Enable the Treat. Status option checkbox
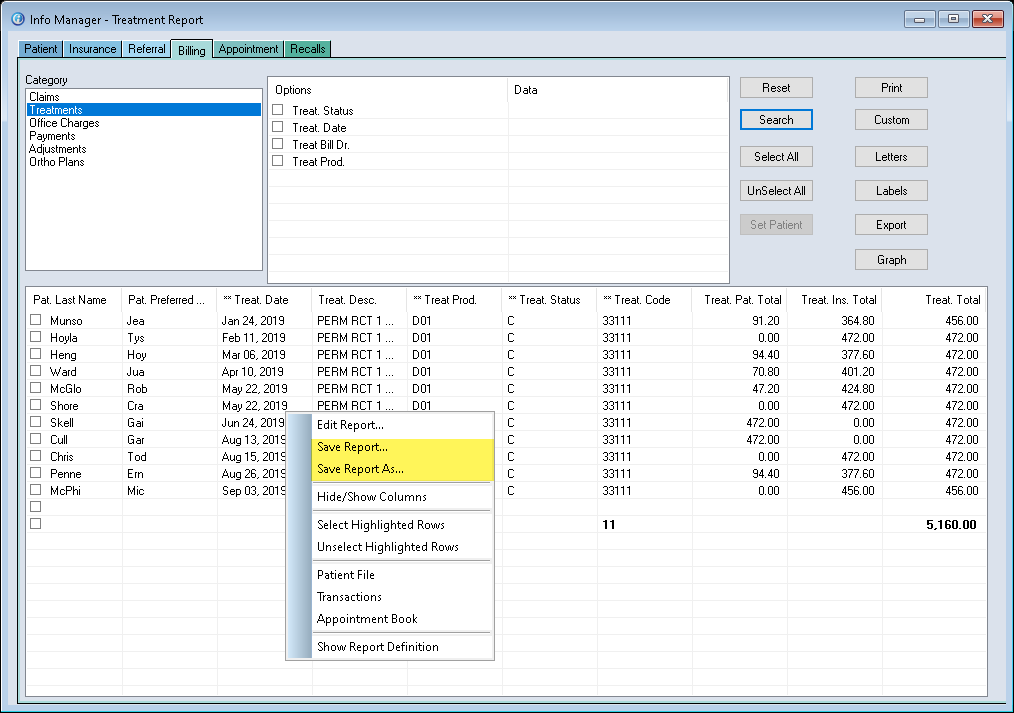This screenshot has height=713, width=1014. point(278,111)
